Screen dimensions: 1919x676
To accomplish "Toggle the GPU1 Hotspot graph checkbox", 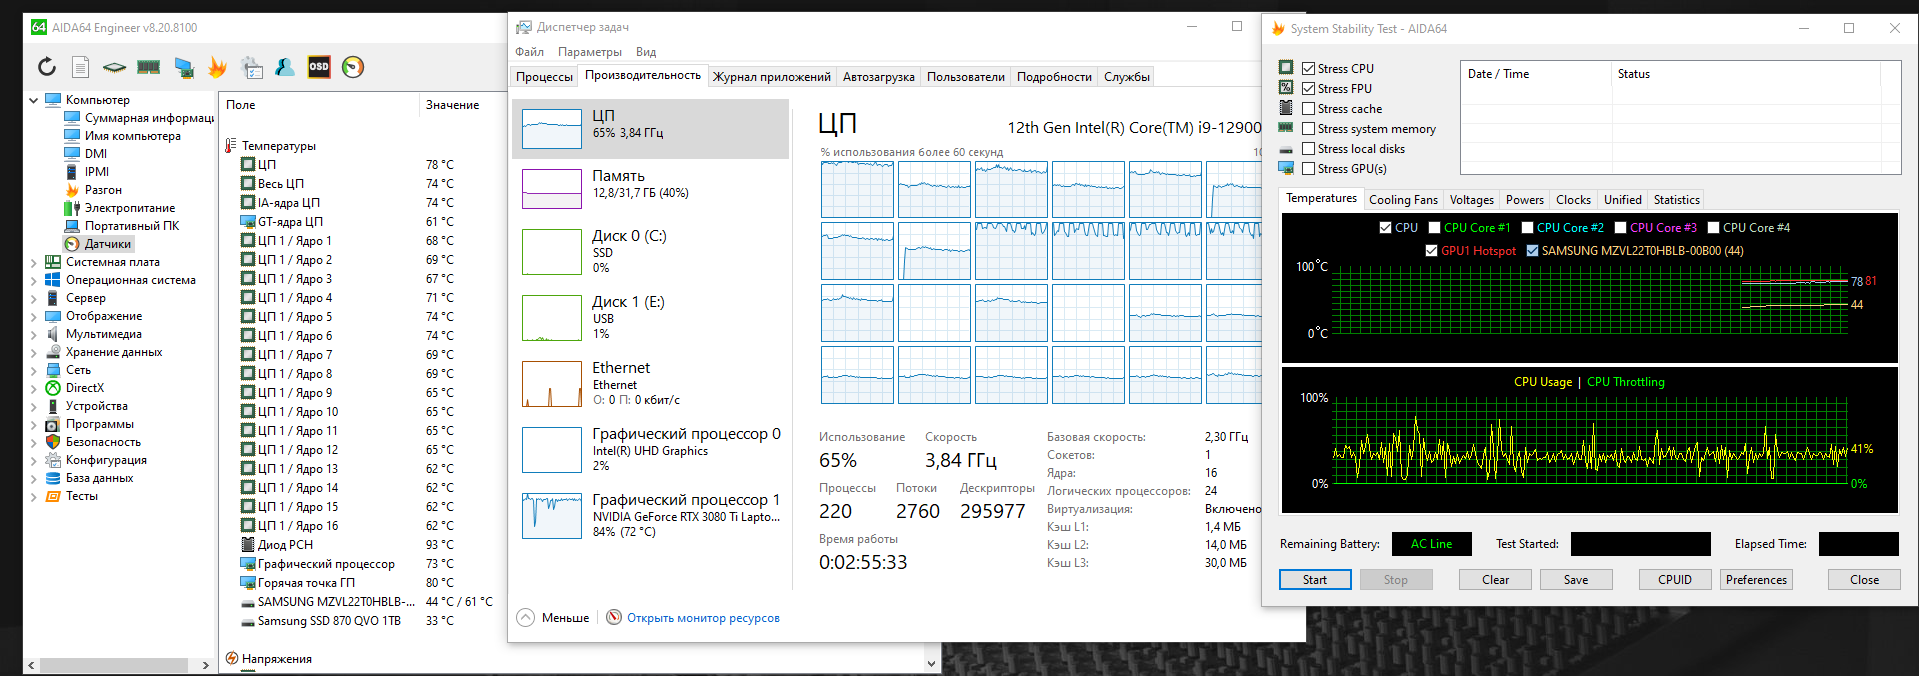I will click(1432, 251).
